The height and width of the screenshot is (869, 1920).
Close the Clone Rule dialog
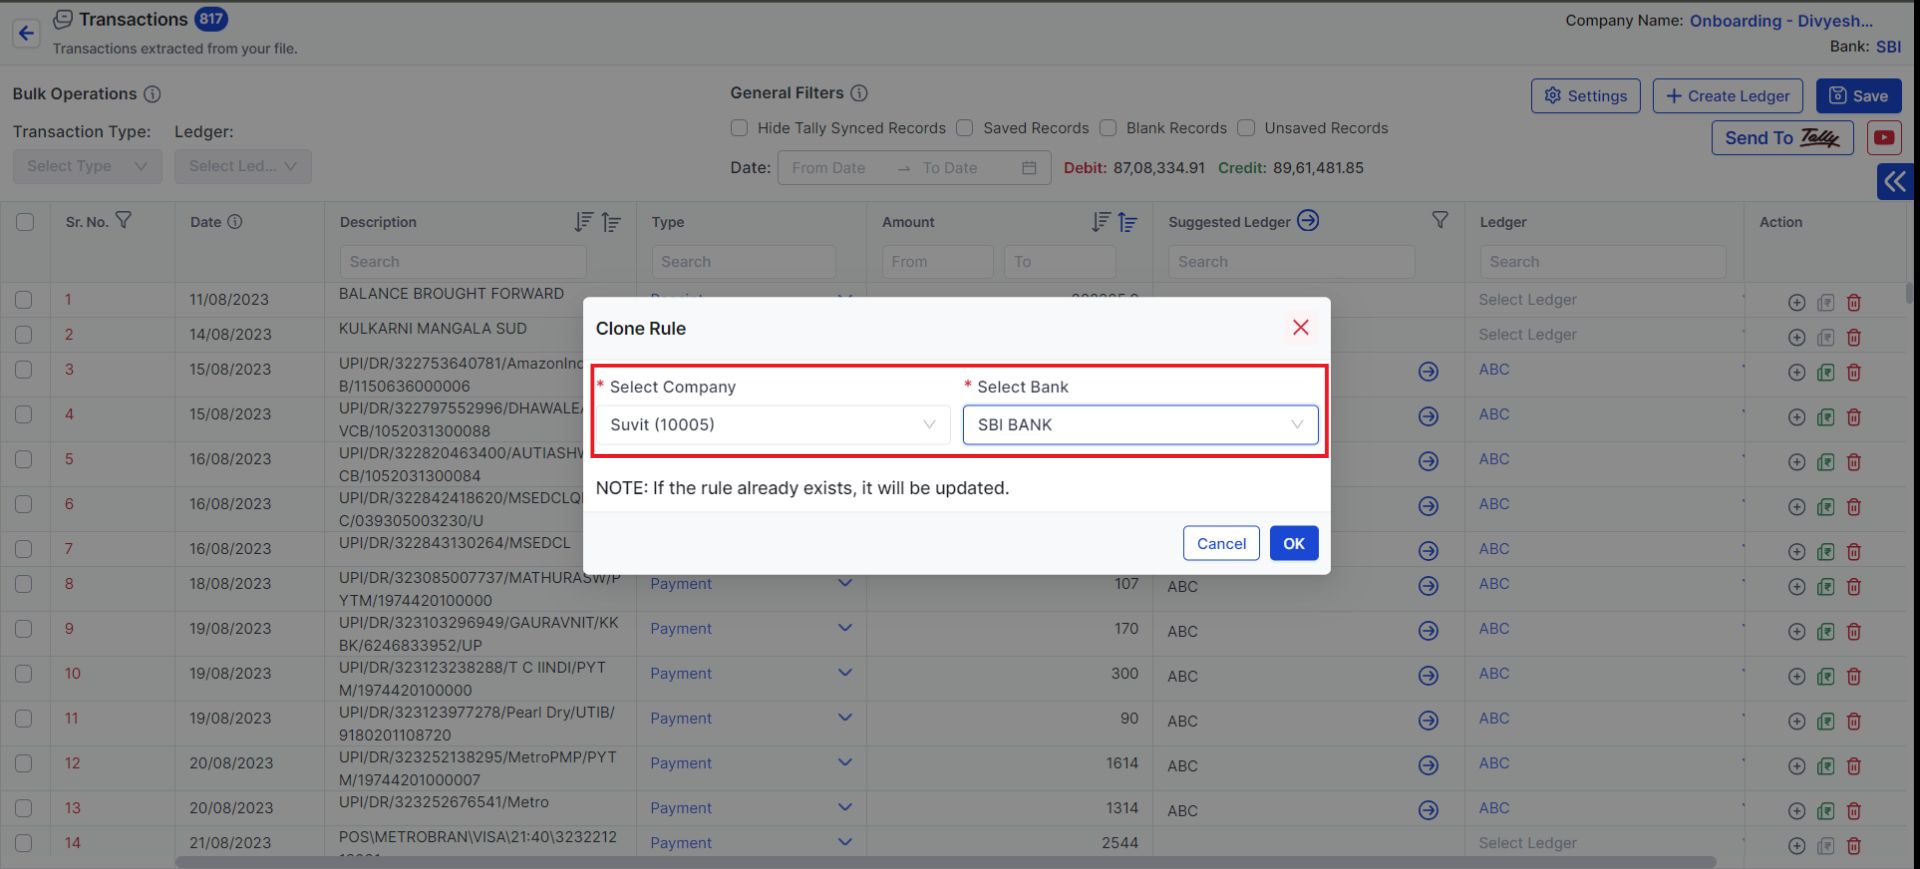[1300, 327]
